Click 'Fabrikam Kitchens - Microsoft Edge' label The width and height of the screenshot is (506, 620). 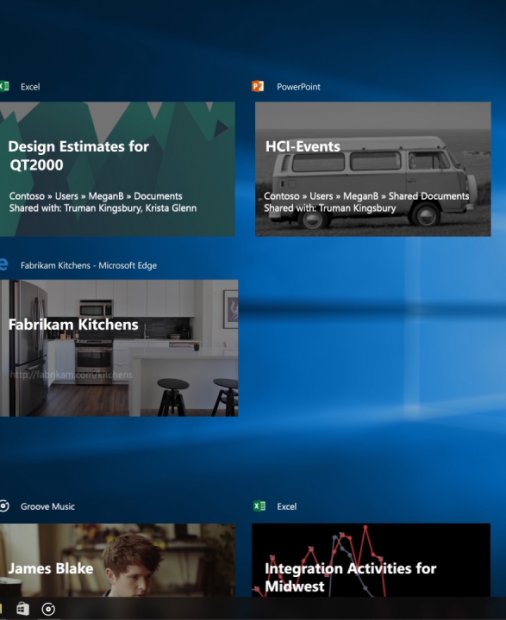point(89,265)
